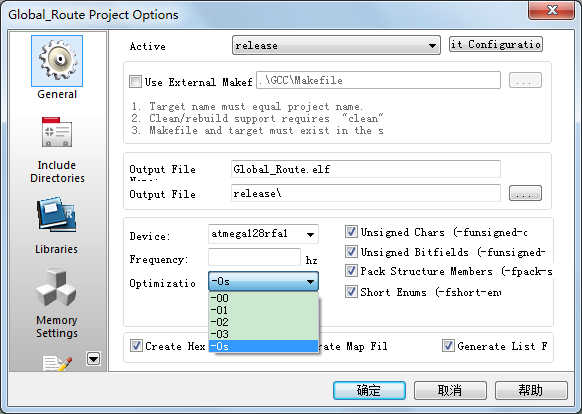The height and width of the screenshot is (414, 582).
Task: Cancel the dialog with 取消
Action: pos(450,390)
